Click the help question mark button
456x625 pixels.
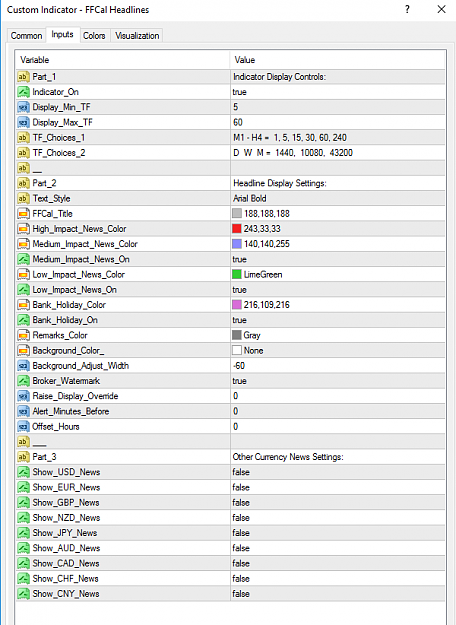point(407,9)
